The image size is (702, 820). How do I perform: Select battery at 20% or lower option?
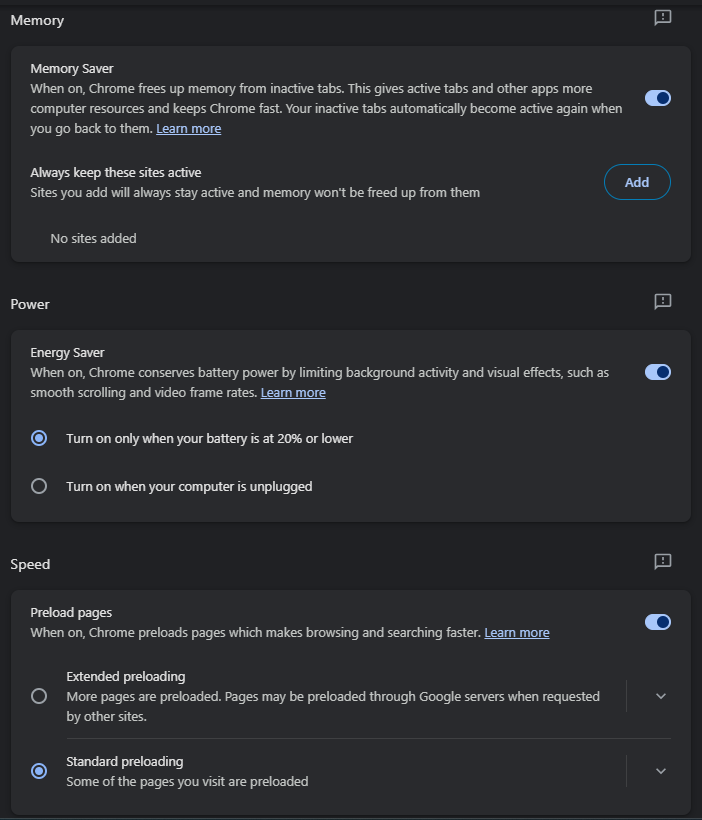[39, 438]
